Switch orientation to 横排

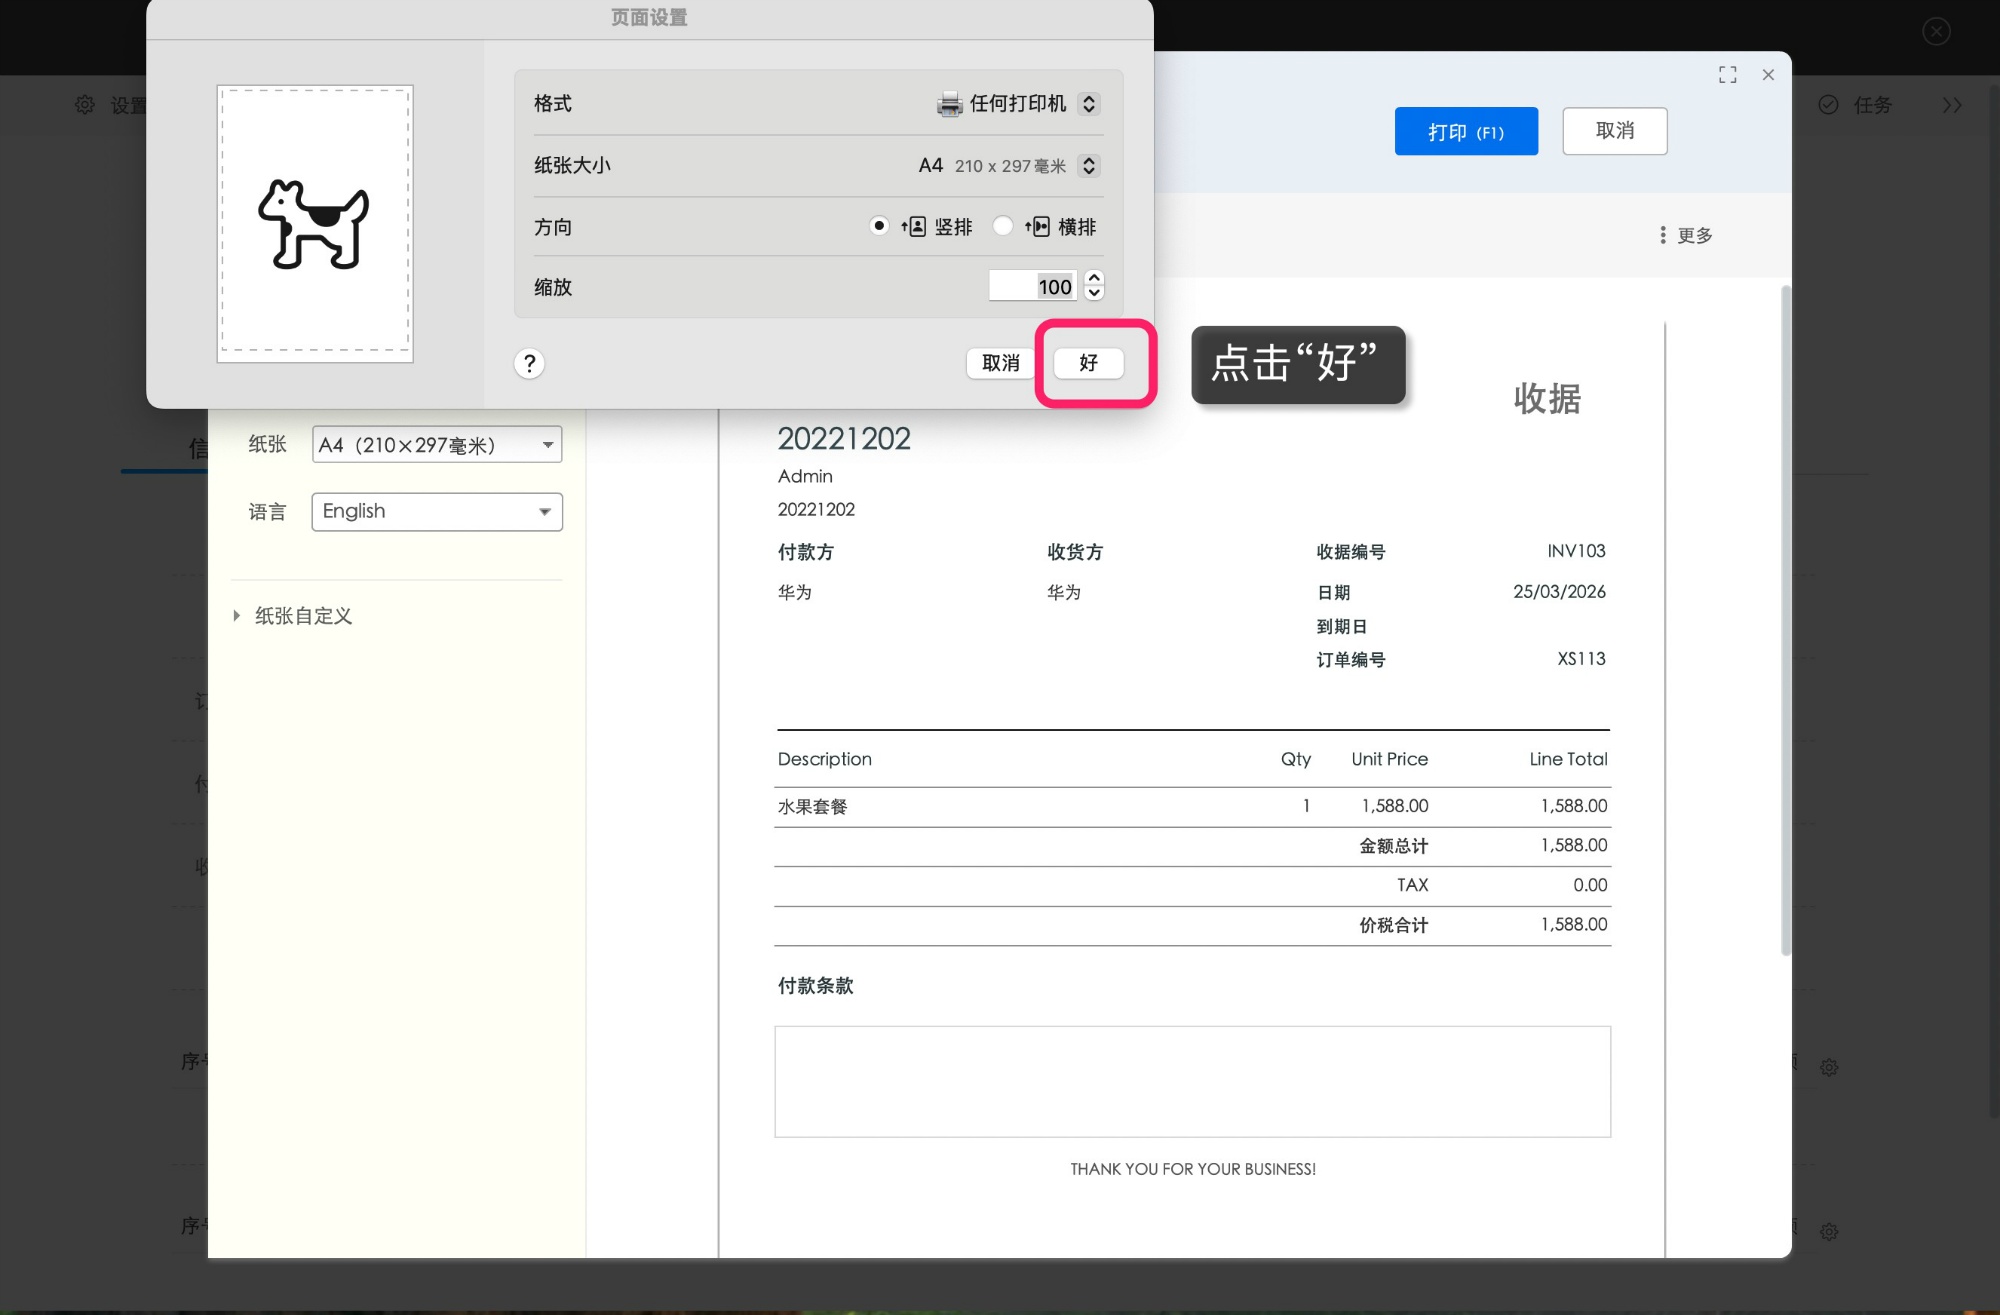click(1003, 226)
